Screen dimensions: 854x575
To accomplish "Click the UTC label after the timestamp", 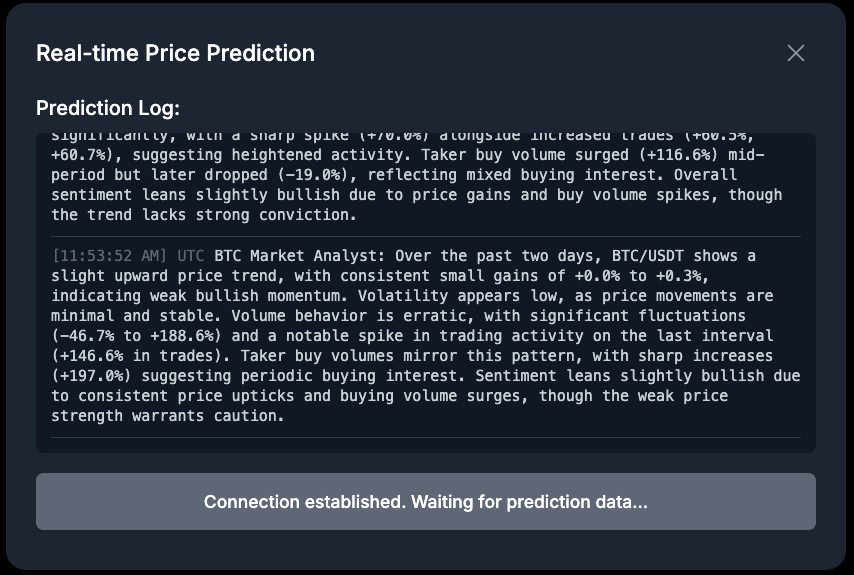I will 191,256.
